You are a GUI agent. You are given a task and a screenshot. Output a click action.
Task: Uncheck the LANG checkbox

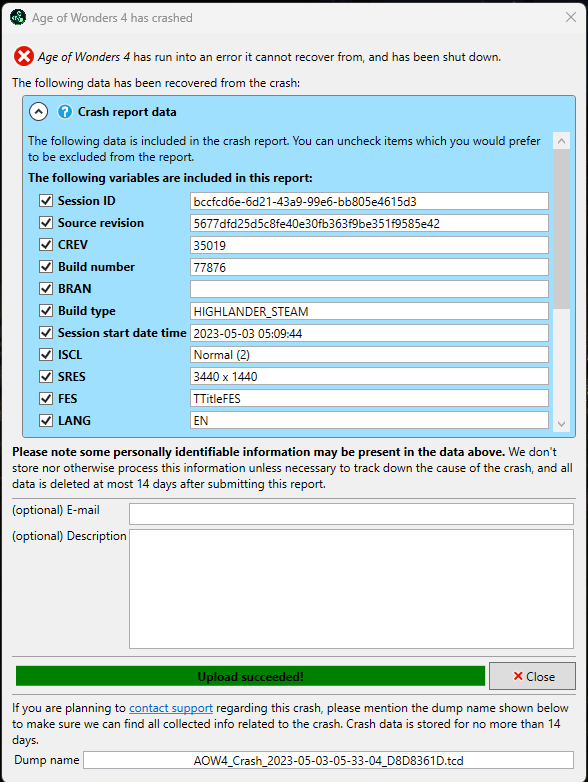(46, 420)
